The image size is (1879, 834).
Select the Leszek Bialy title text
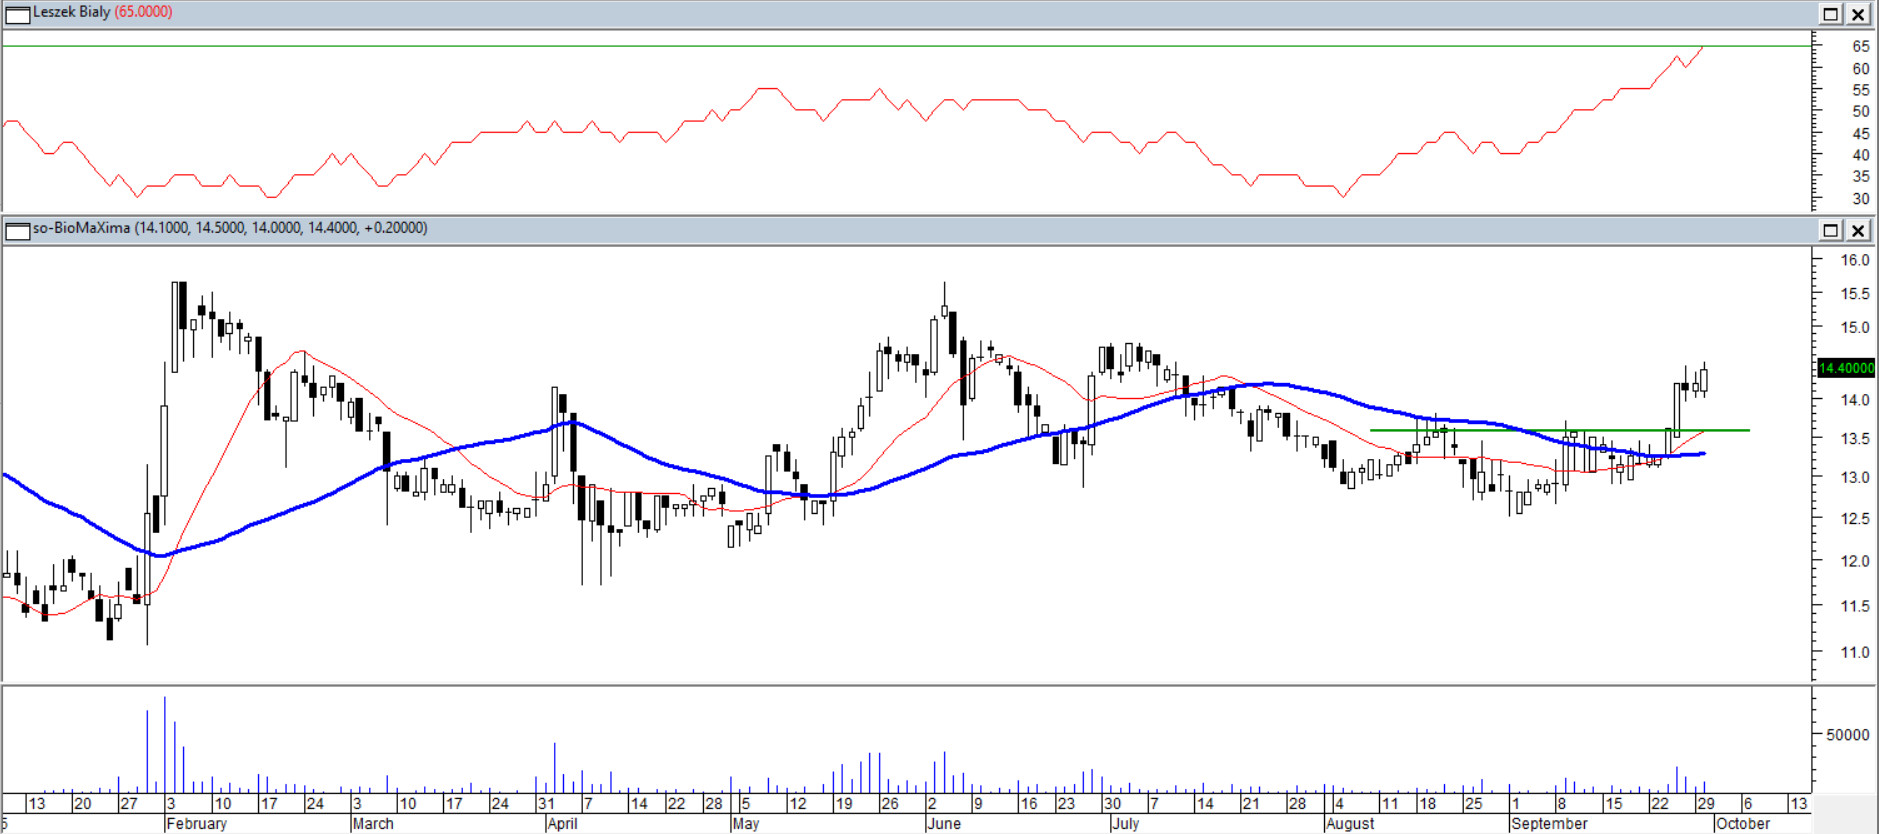coord(71,12)
